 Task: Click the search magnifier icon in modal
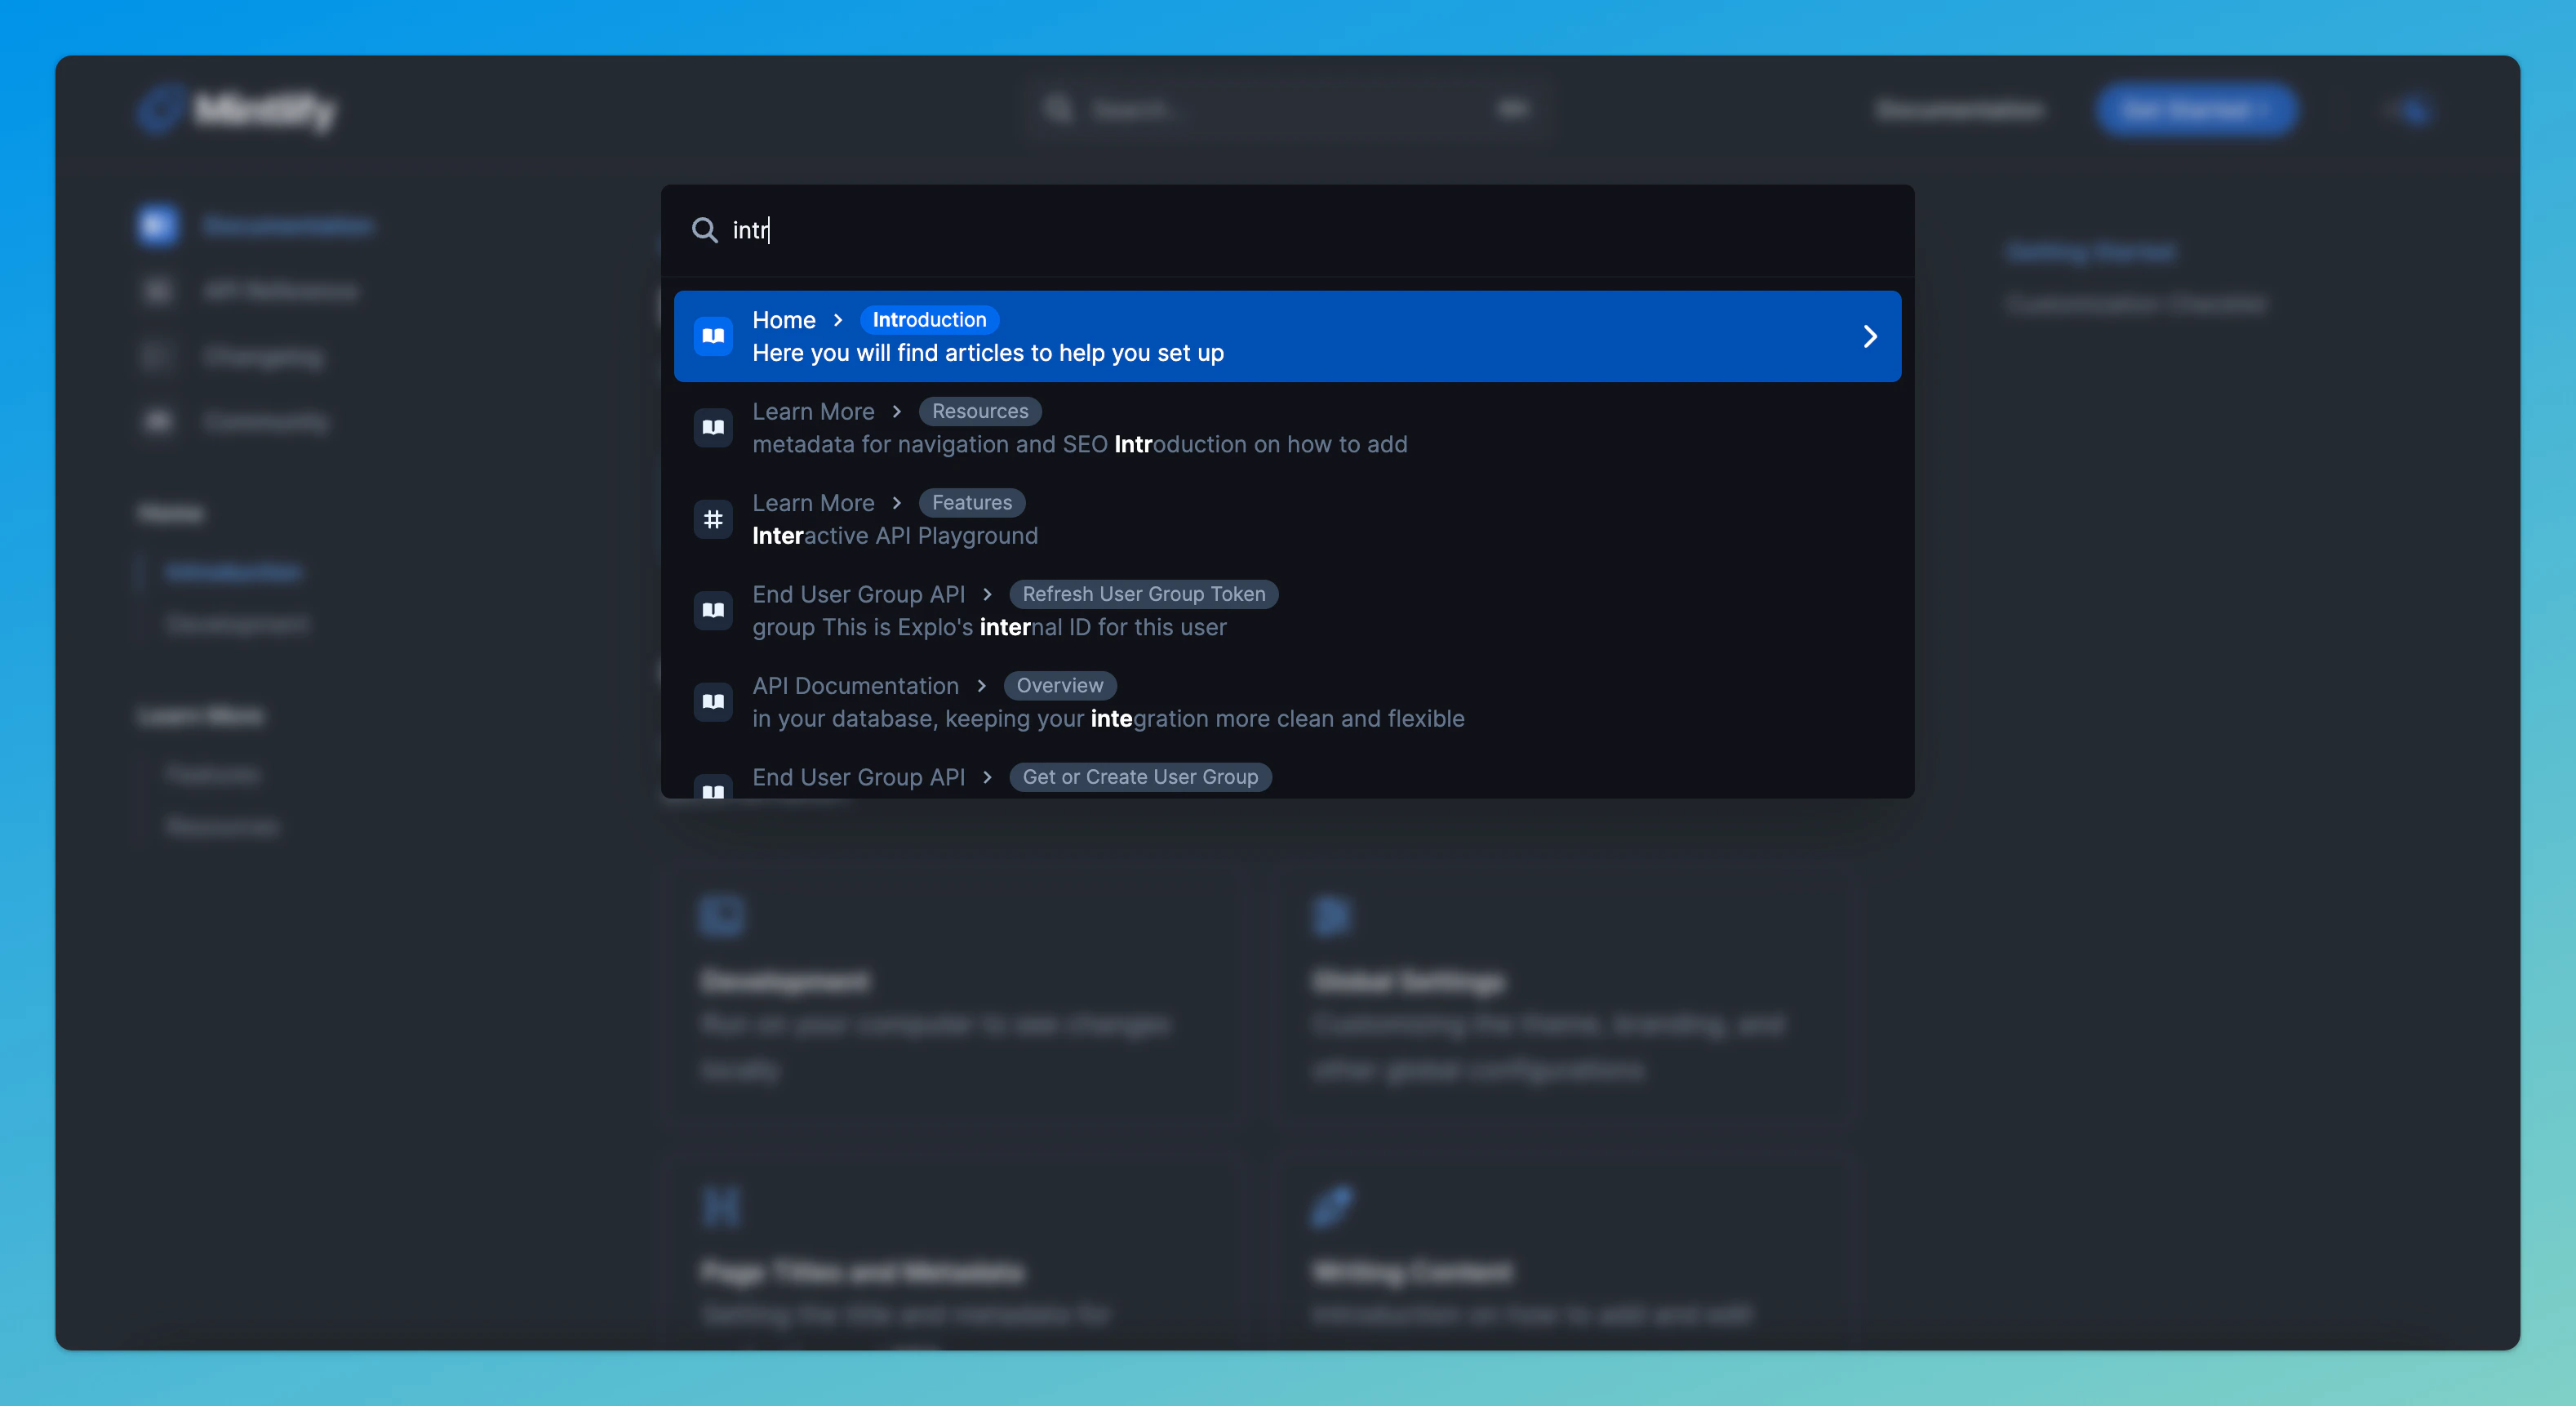704,230
